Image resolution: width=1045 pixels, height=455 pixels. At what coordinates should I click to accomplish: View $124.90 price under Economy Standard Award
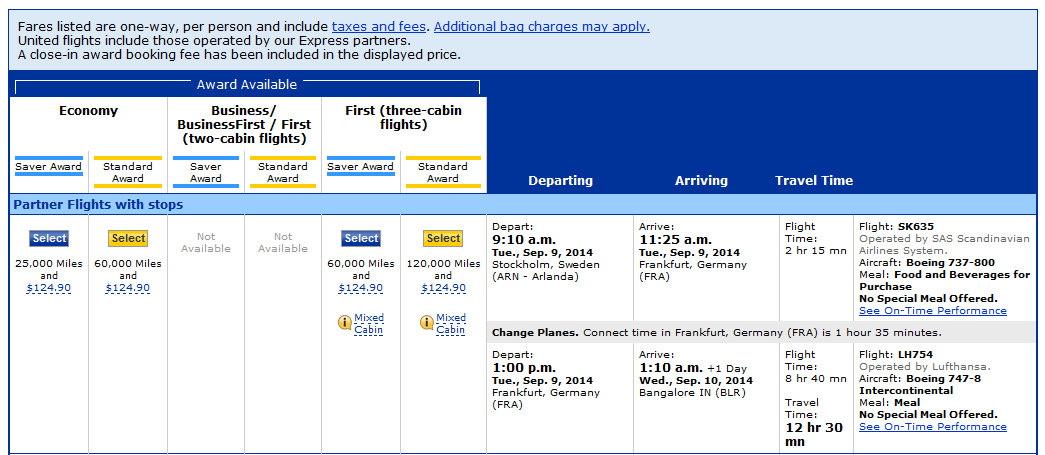pyautogui.click(x=128, y=288)
